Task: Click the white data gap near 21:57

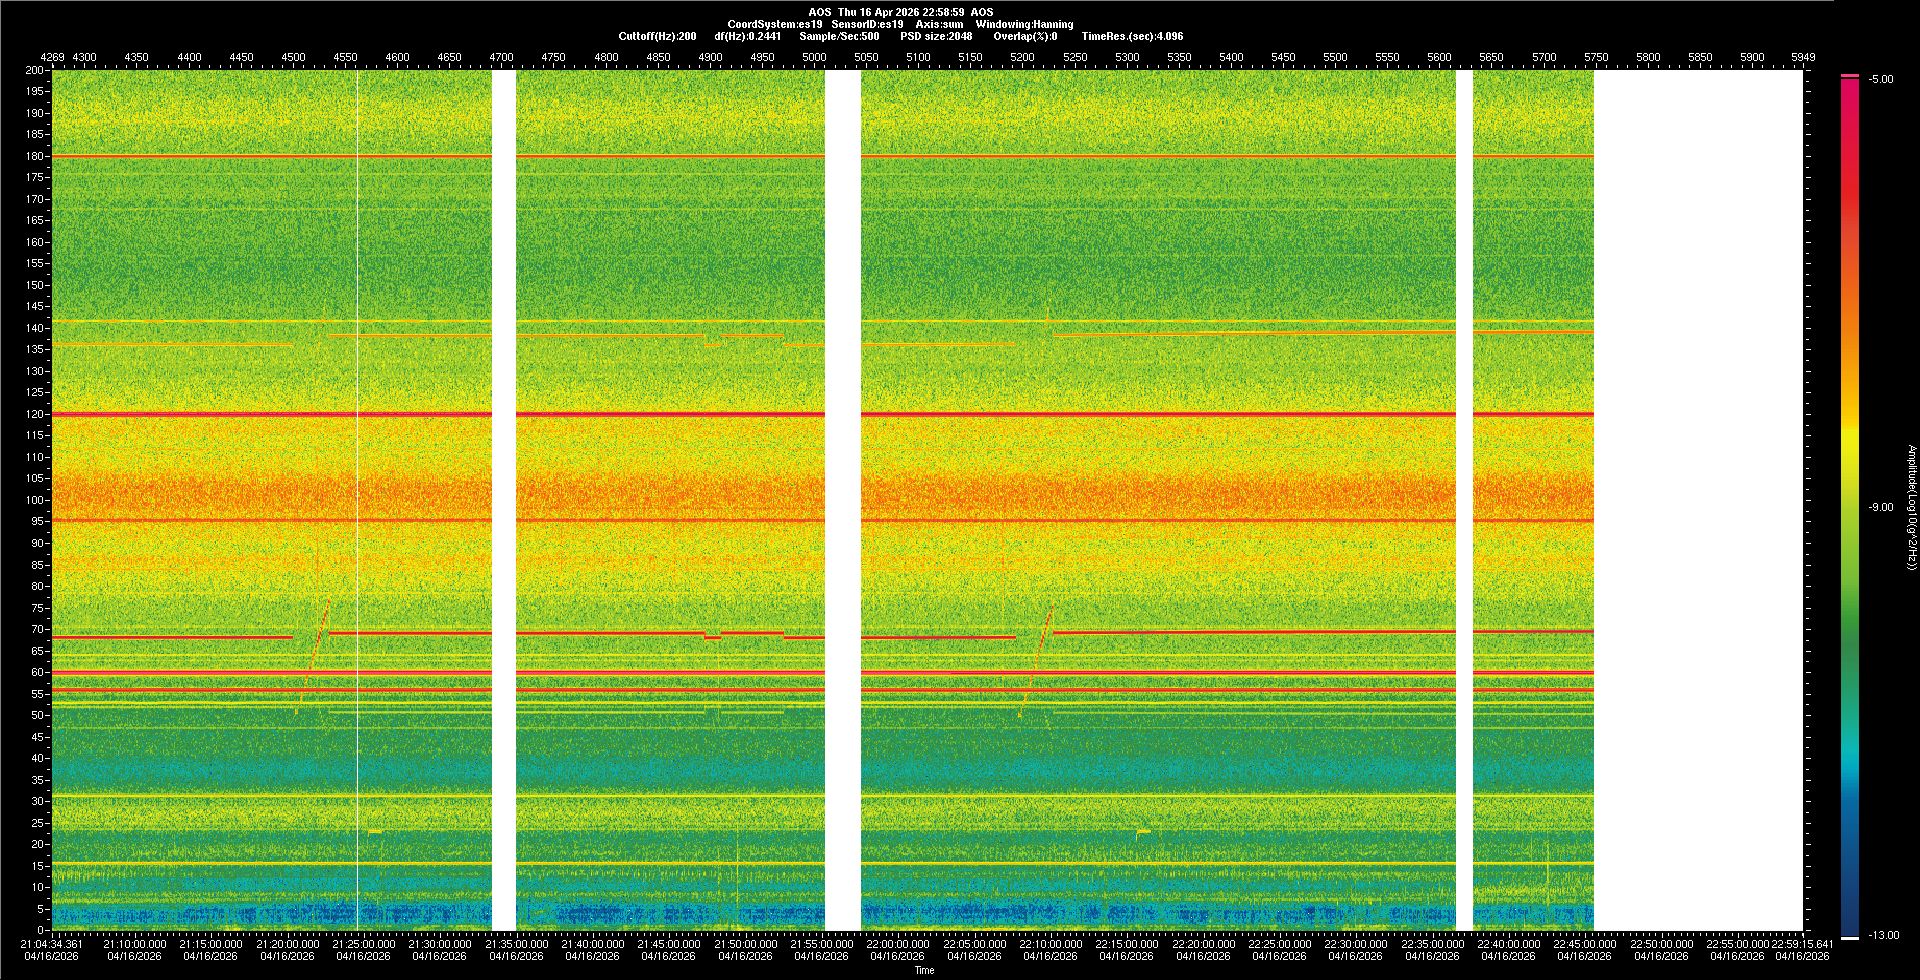Action: [x=842, y=500]
